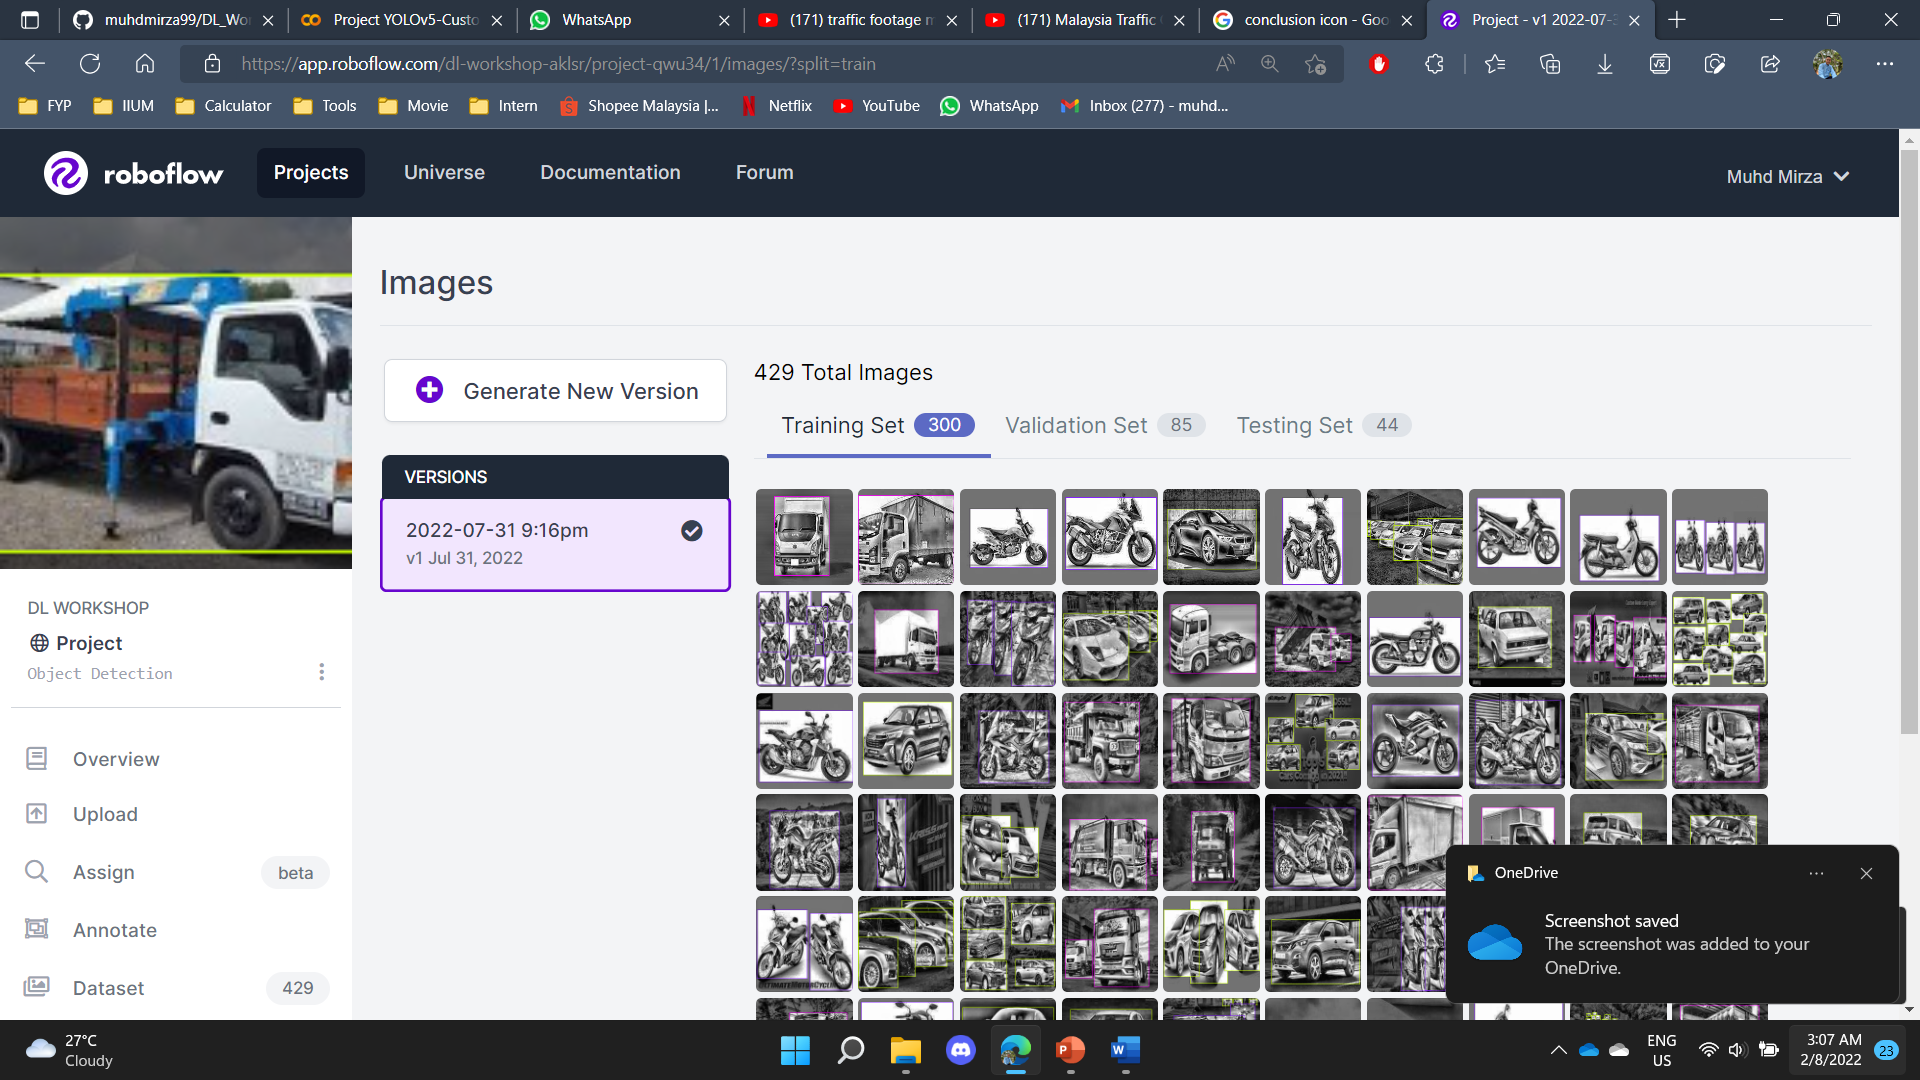
Task: Open the IIUM bookmark folder
Action: click(123, 106)
